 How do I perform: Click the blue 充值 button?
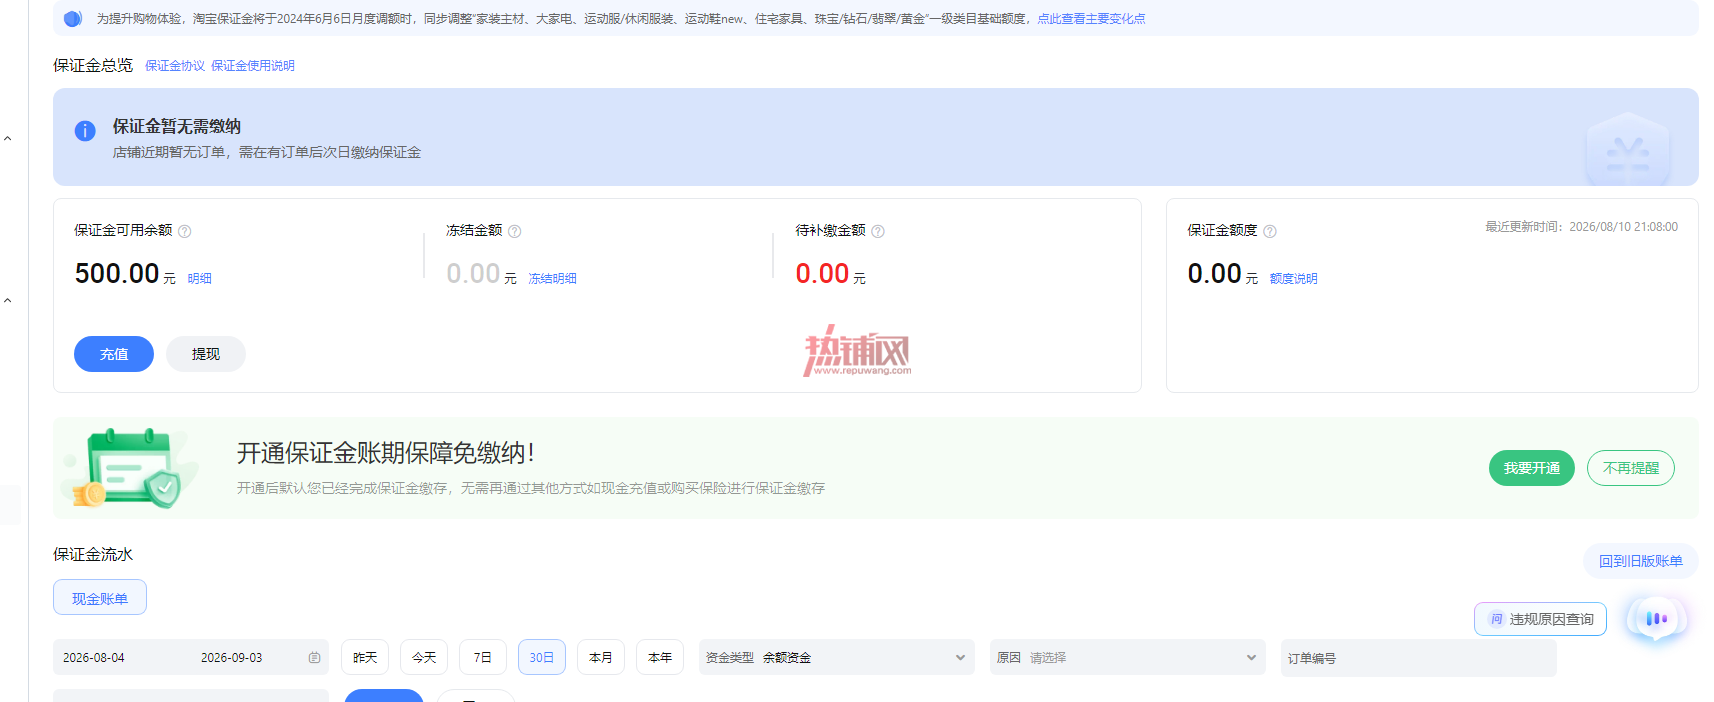114,354
